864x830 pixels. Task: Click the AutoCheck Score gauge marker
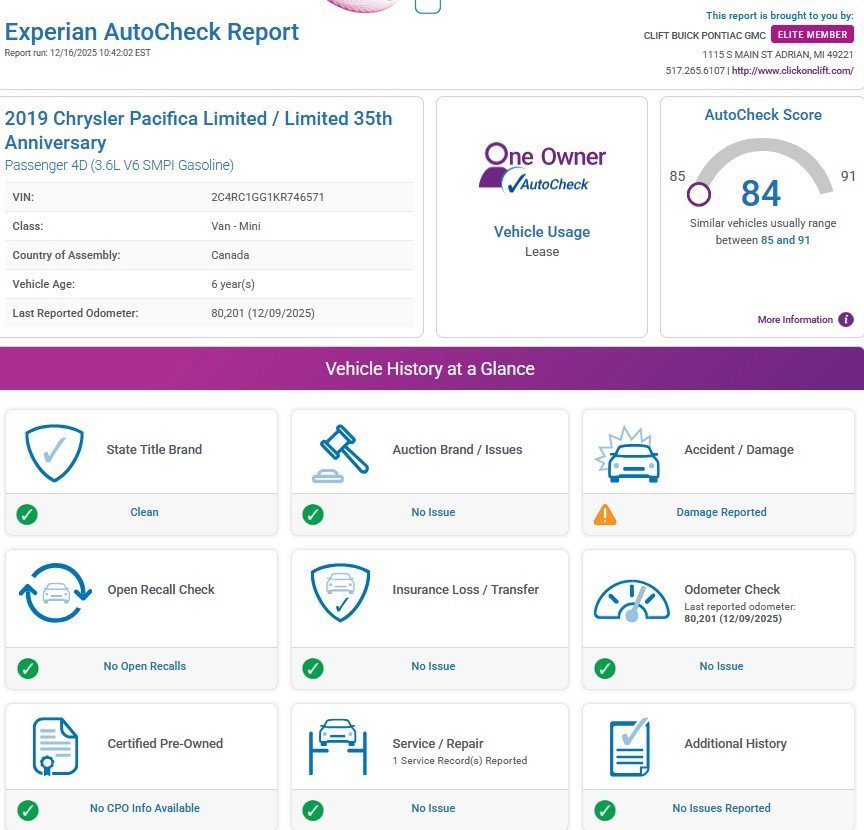coord(700,194)
